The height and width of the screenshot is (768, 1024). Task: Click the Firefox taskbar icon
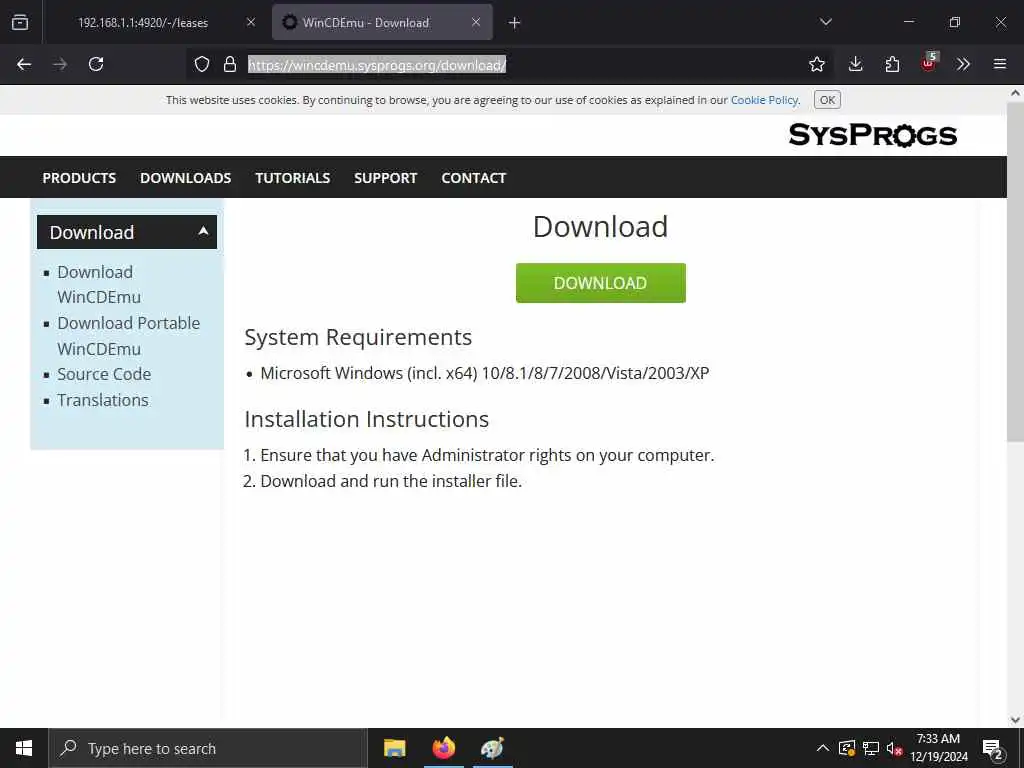point(444,748)
